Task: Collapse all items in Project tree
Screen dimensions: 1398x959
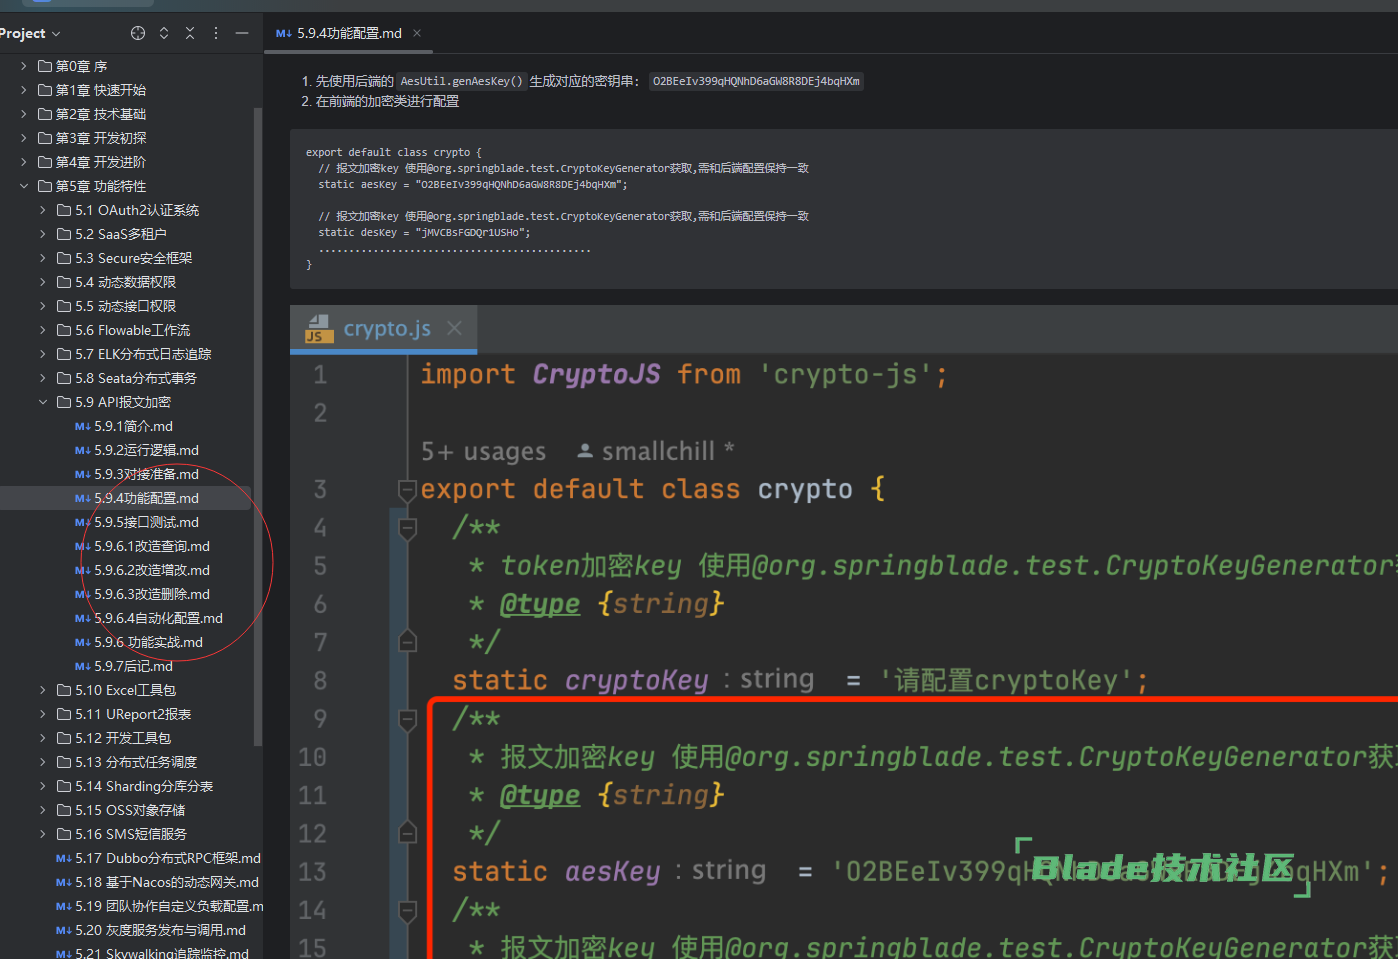Action: coord(190,33)
